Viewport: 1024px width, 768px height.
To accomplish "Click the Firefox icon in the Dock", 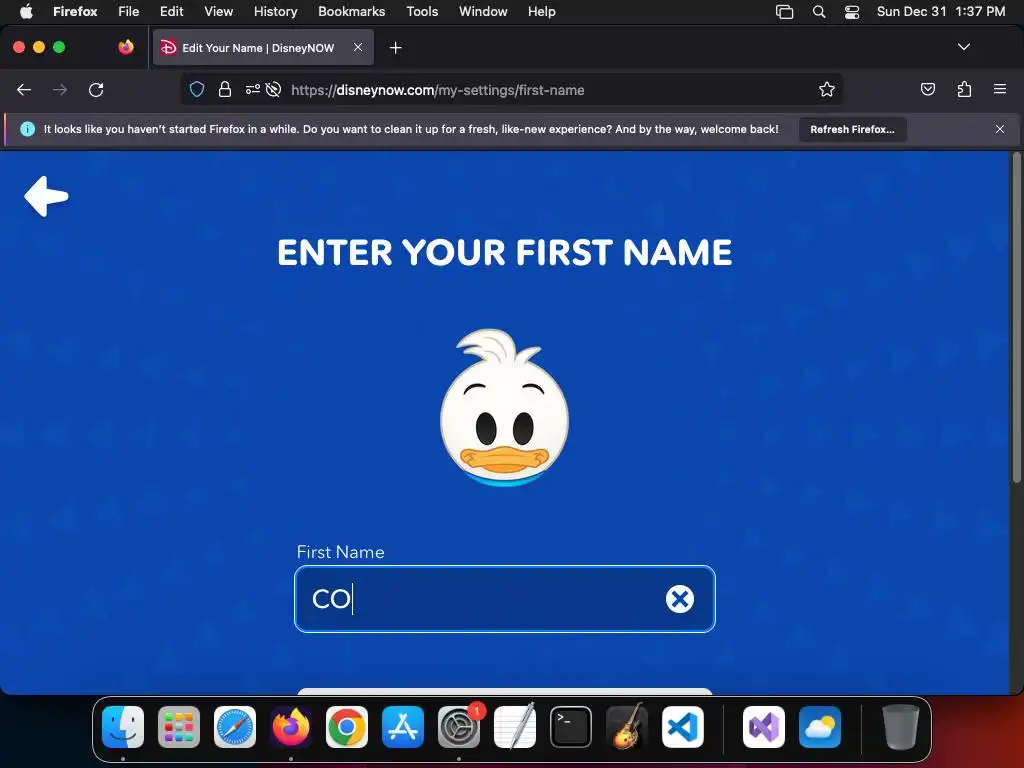I will 291,727.
